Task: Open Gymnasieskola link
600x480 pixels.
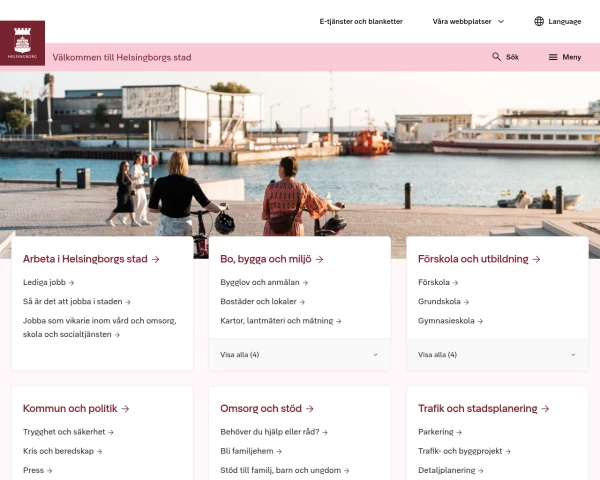Action: 450,321
